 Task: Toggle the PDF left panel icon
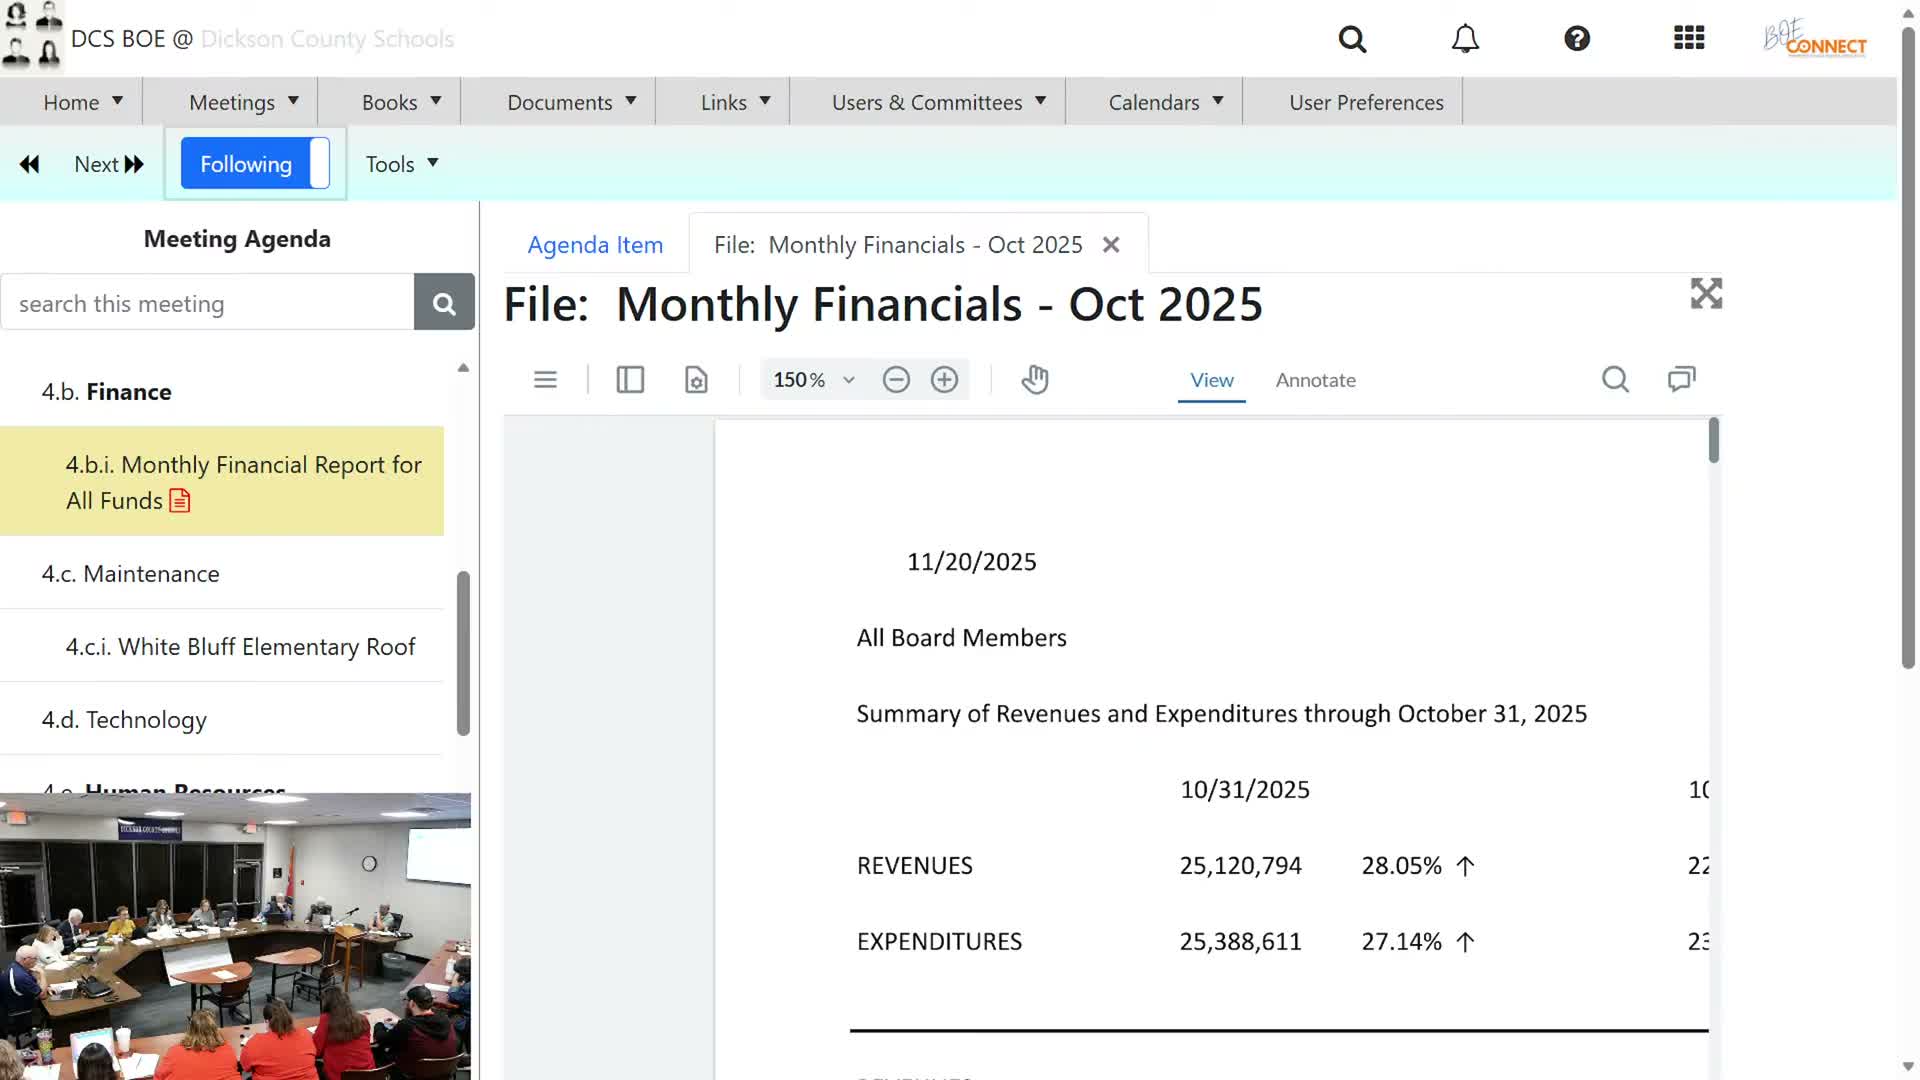(x=630, y=379)
